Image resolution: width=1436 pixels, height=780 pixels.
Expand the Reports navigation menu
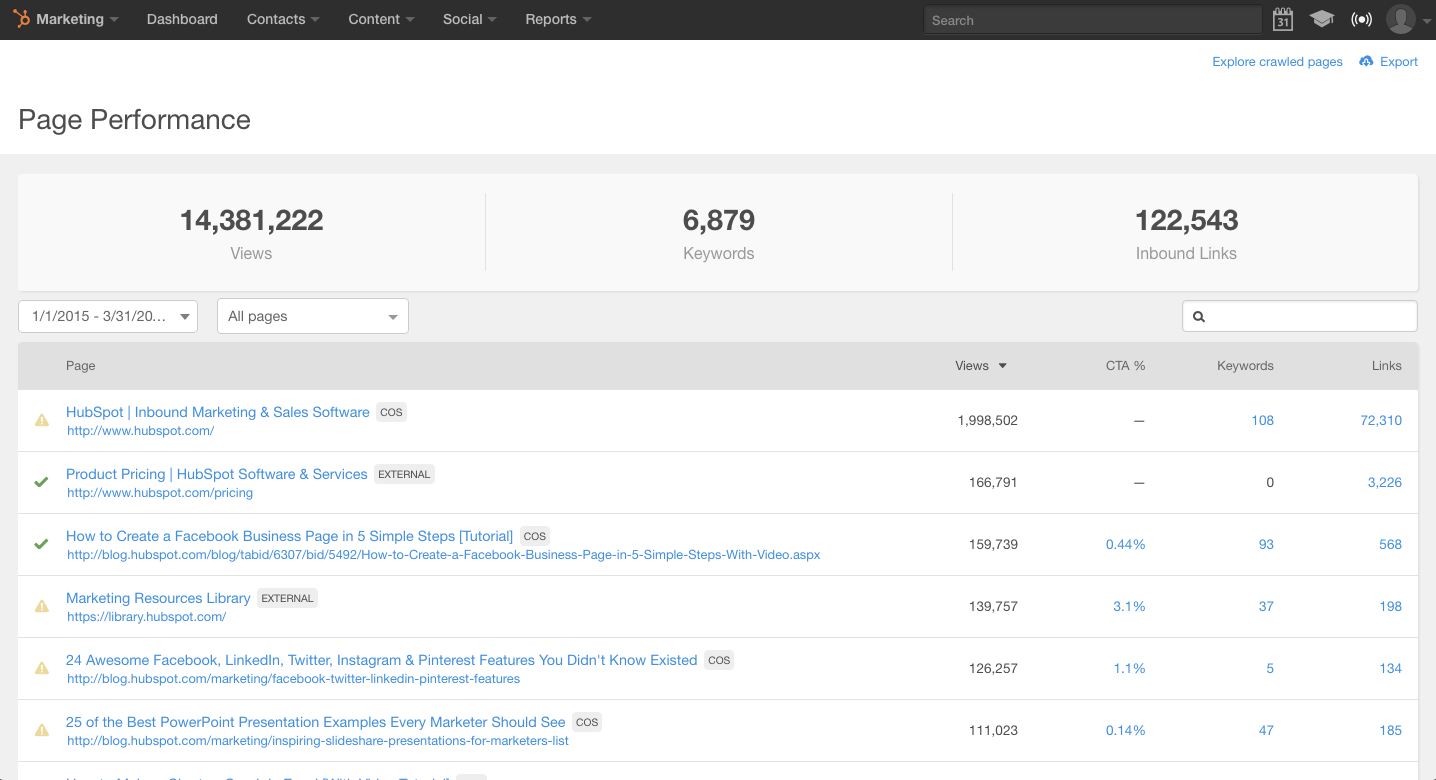pos(558,19)
